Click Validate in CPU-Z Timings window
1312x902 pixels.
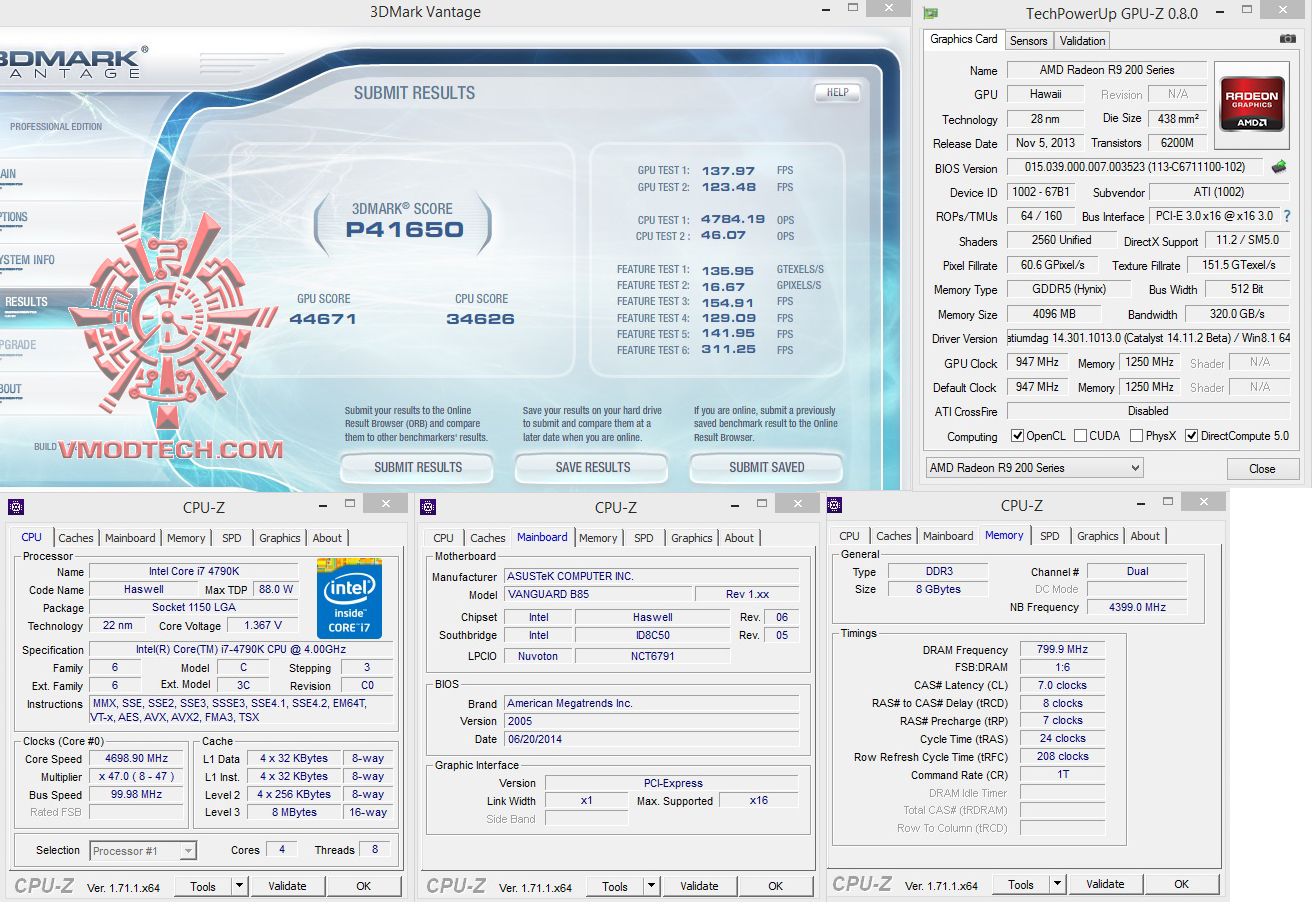[1105, 884]
